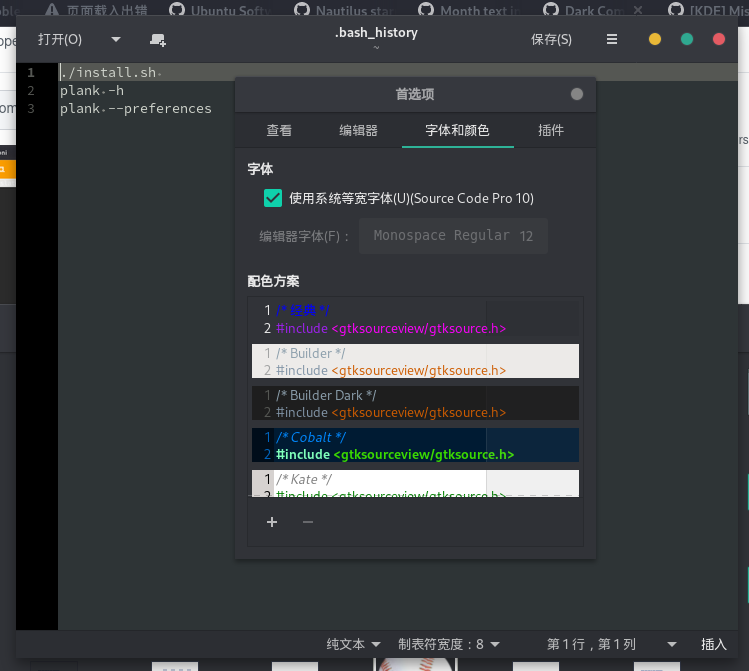Close the Dark Com browser tab
Viewport: 749px width, 671px height.
point(638,10)
